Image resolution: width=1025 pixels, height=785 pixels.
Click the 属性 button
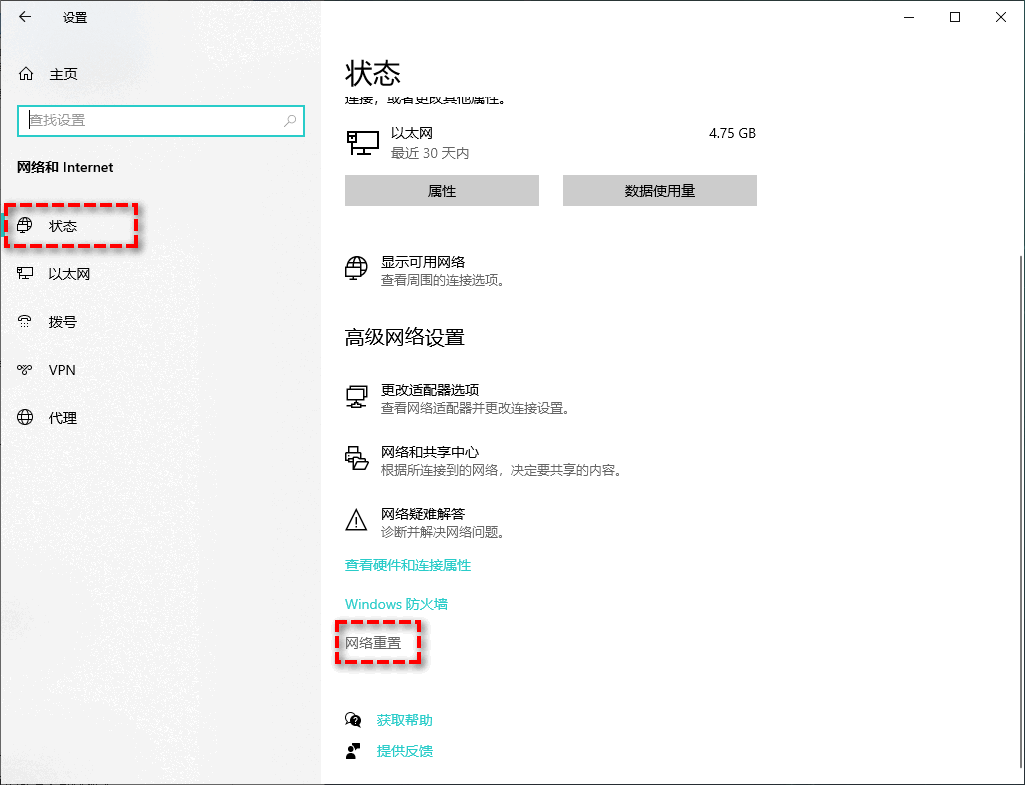coord(442,190)
